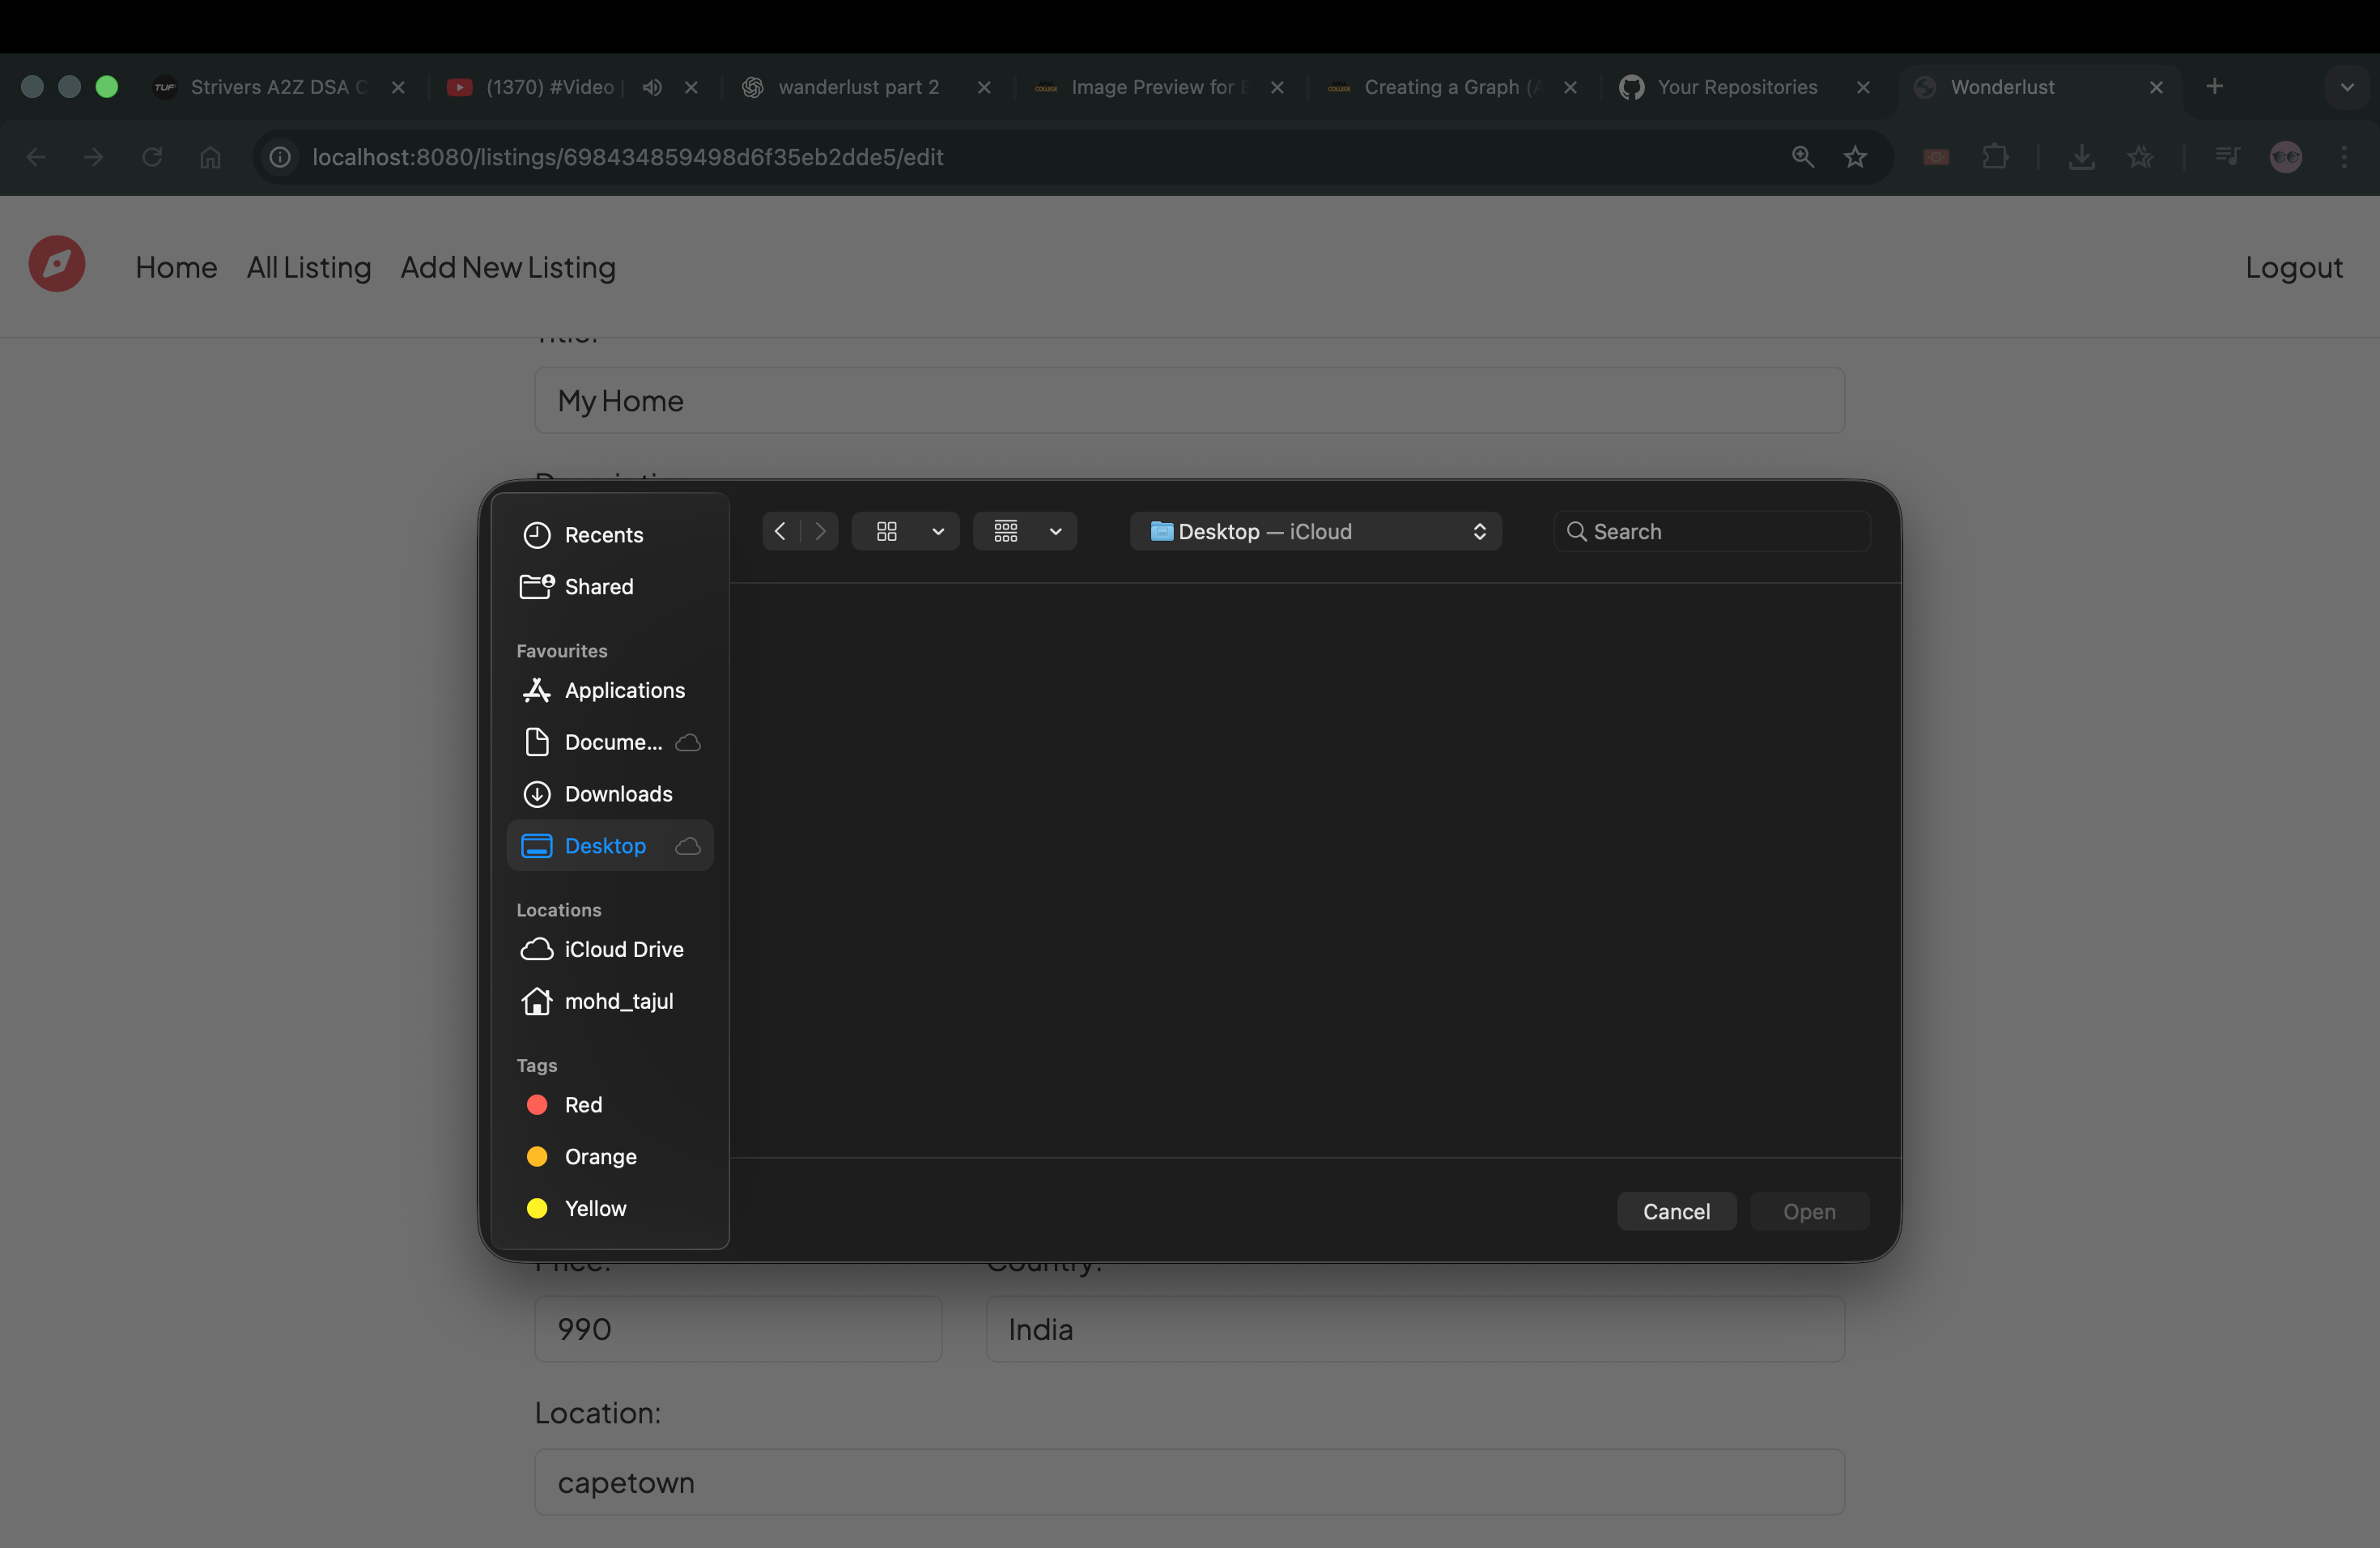View site information icon
2380x1548 pixels.
point(280,157)
